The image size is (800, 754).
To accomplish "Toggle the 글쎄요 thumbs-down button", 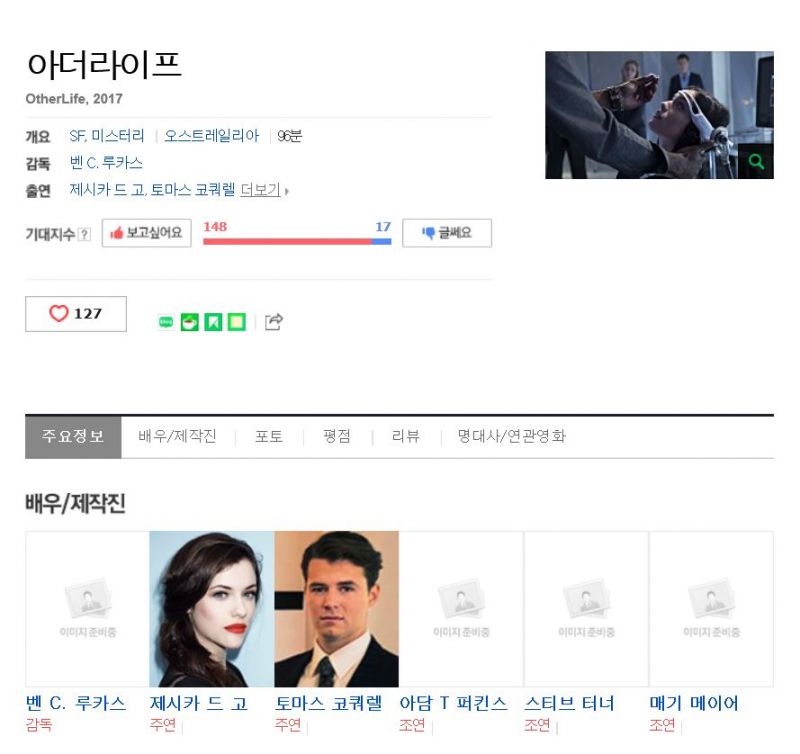I will tap(447, 233).
